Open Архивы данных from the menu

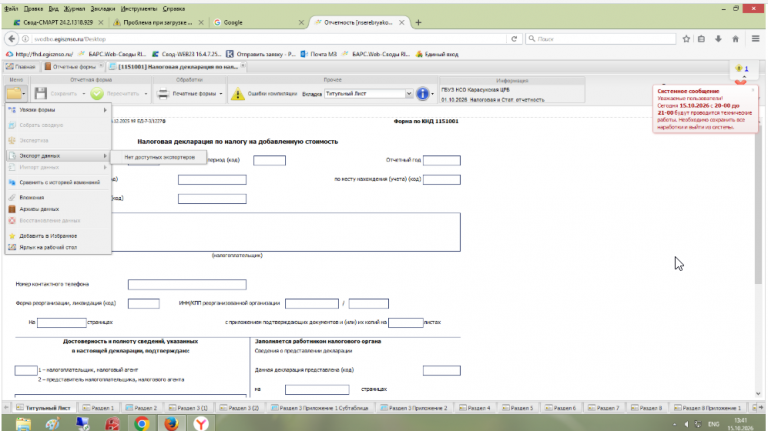pos(58,209)
